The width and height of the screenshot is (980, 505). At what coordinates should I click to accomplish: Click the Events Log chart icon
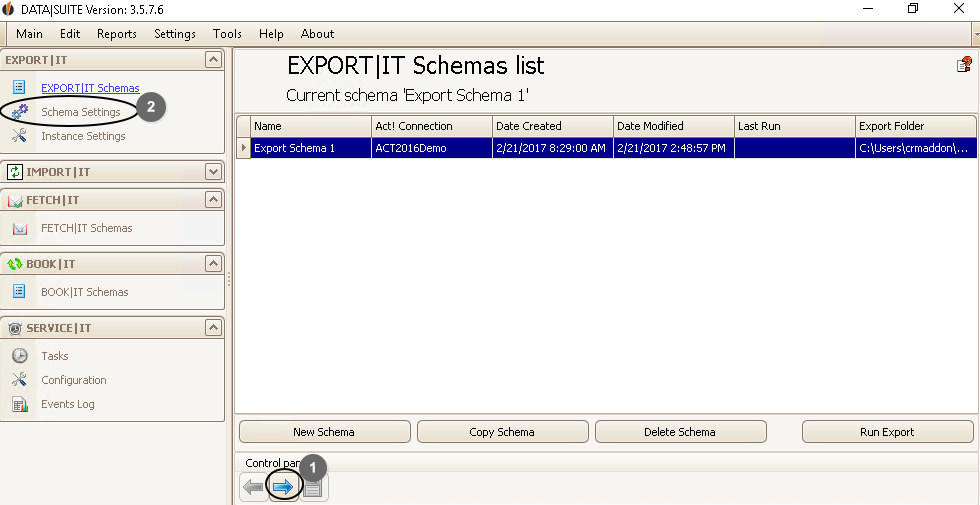[20, 404]
